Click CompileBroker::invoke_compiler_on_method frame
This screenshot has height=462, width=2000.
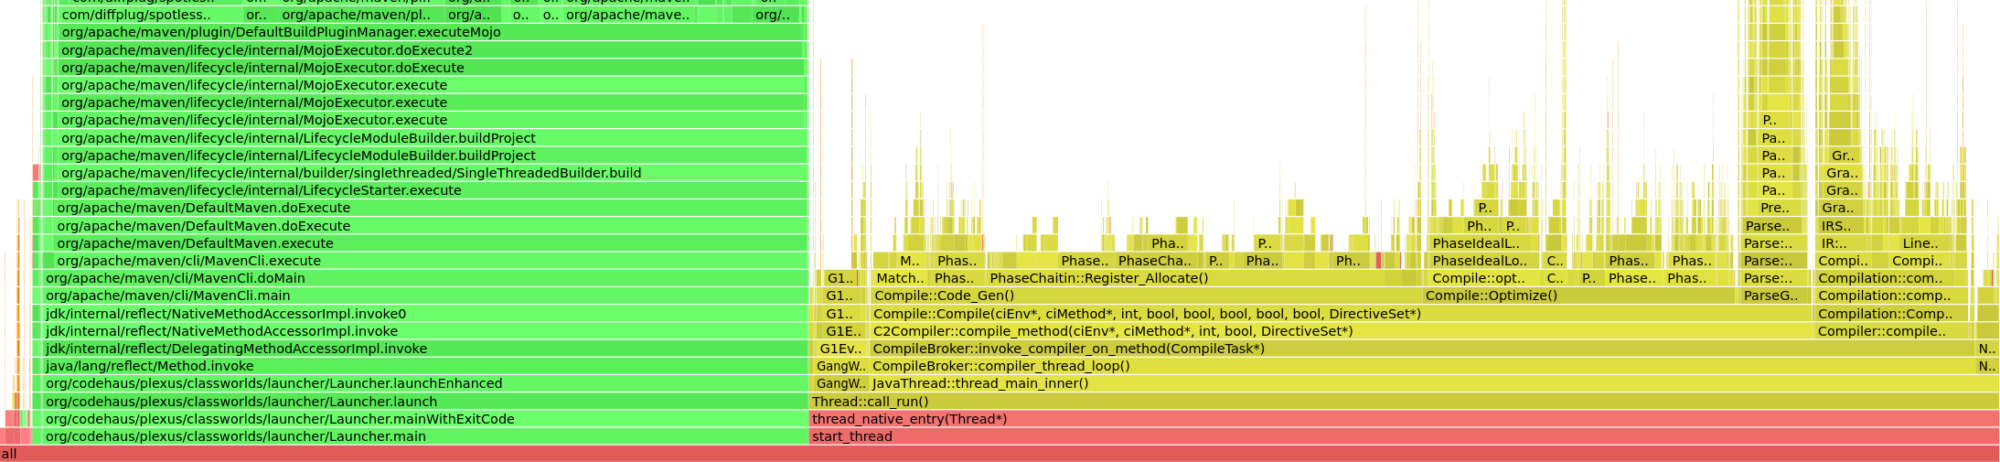[x=1422, y=348]
